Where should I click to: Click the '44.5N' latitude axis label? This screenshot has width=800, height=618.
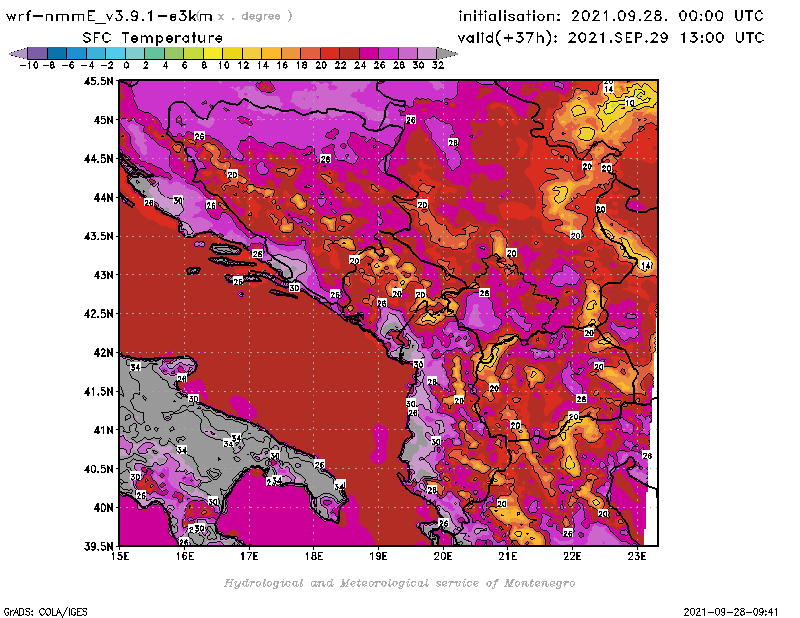(98, 158)
